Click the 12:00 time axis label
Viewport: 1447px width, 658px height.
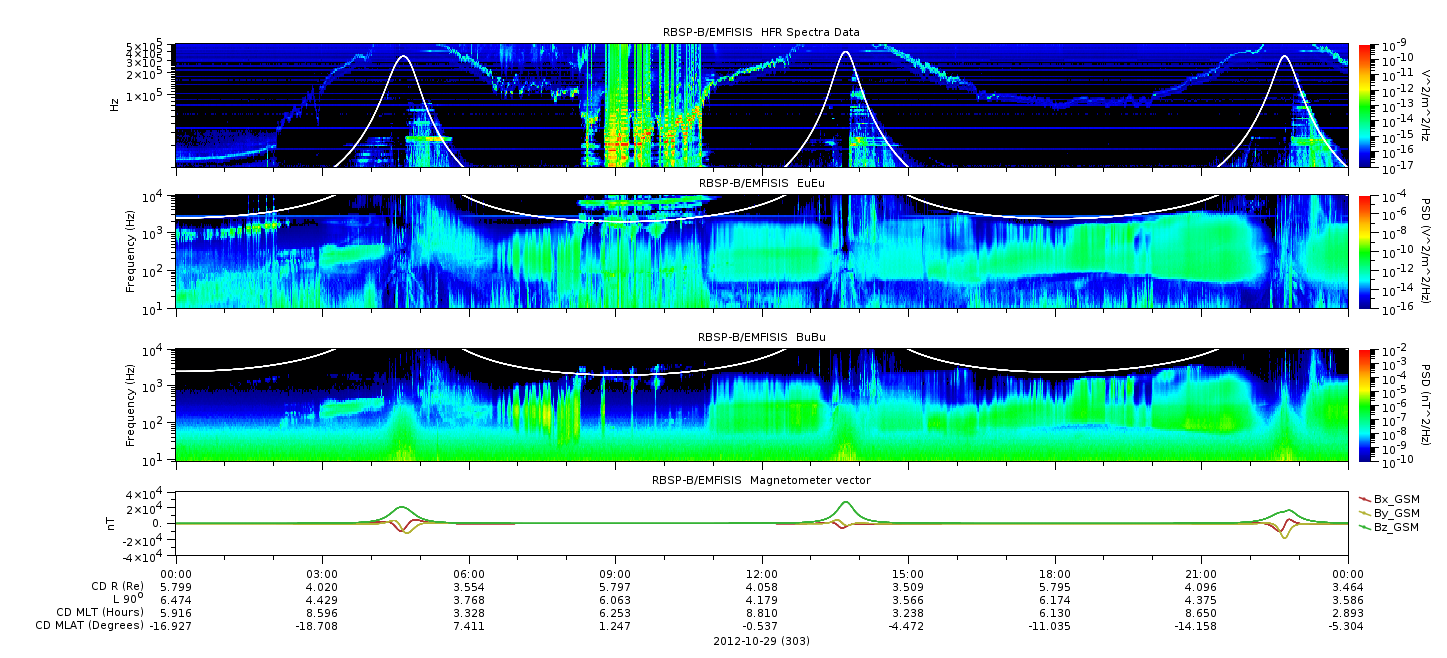(x=762, y=572)
